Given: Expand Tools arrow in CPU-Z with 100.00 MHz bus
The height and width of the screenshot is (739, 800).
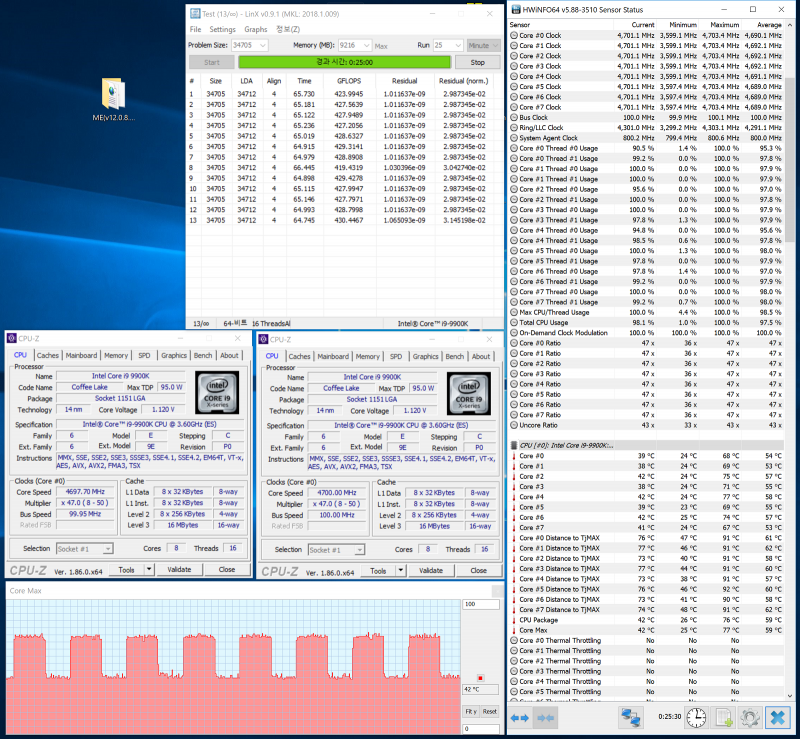Looking at the screenshot, I should (x=401, y=571).
